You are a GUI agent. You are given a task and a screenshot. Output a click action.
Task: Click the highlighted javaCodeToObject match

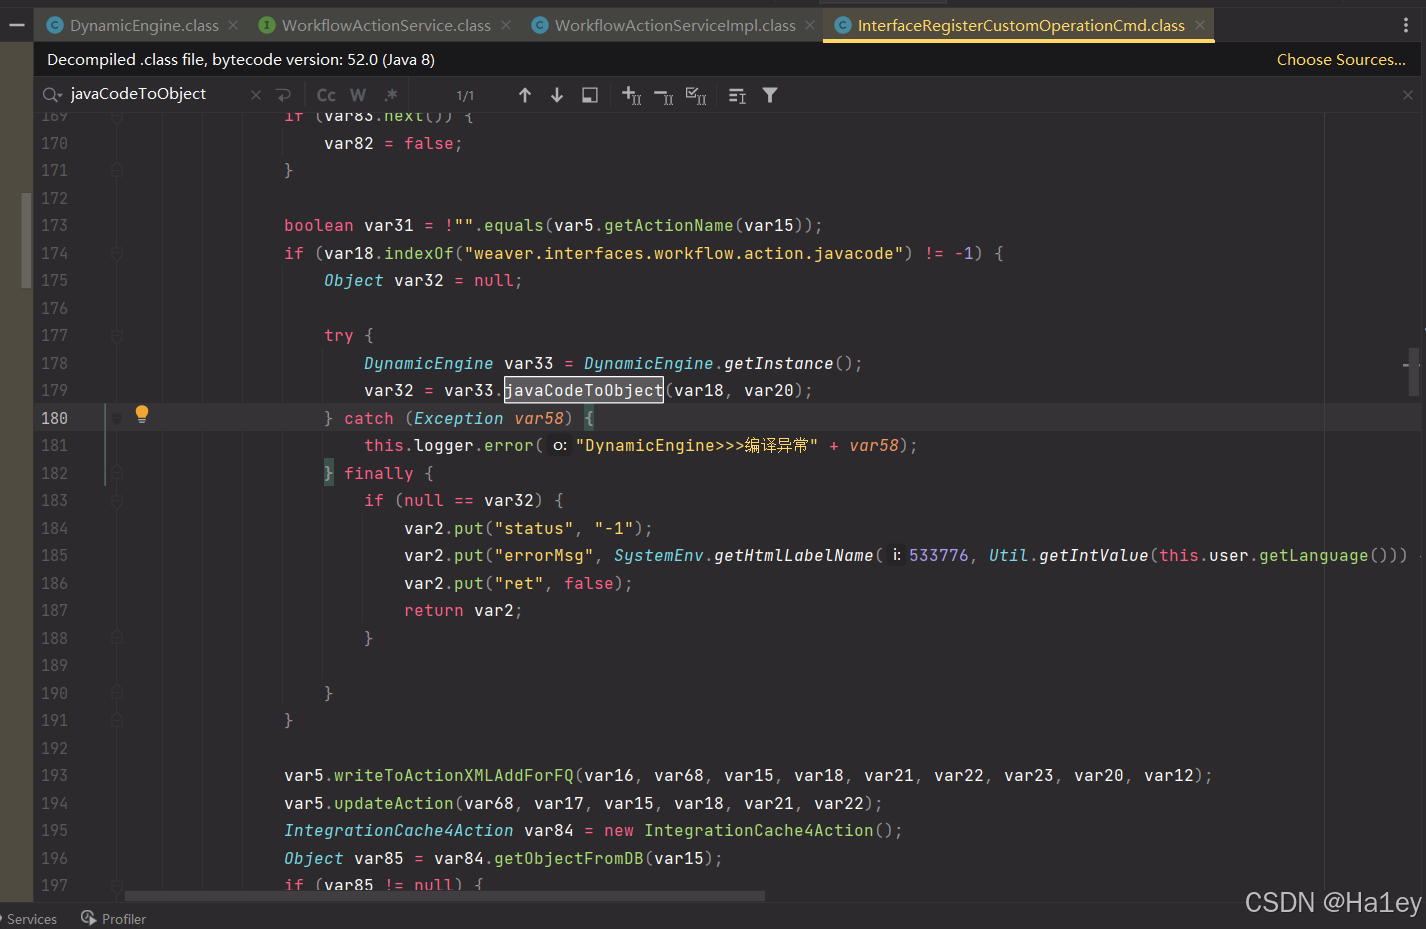[x=583, y=391]
